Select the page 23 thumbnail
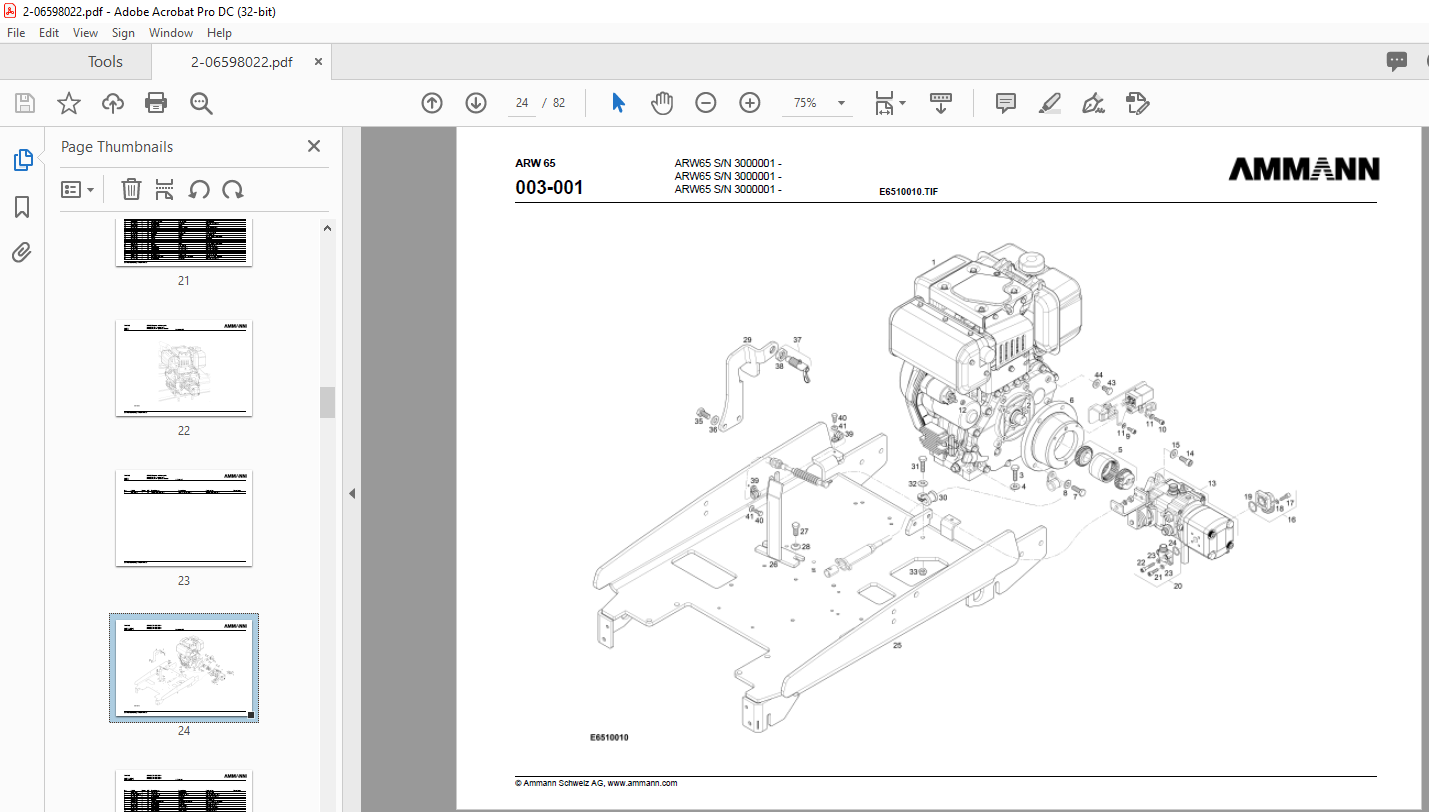 coord(184,518)
